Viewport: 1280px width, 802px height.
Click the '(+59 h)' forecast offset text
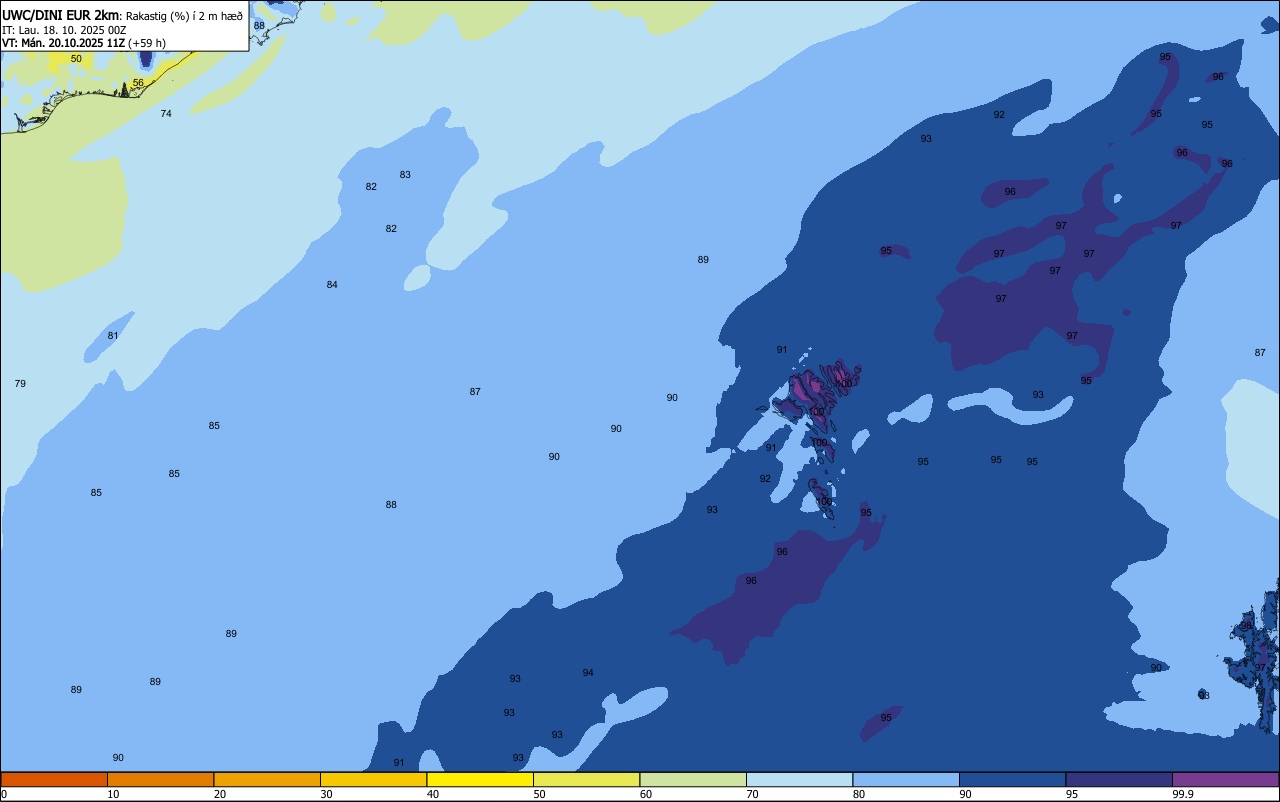point(147,43)
